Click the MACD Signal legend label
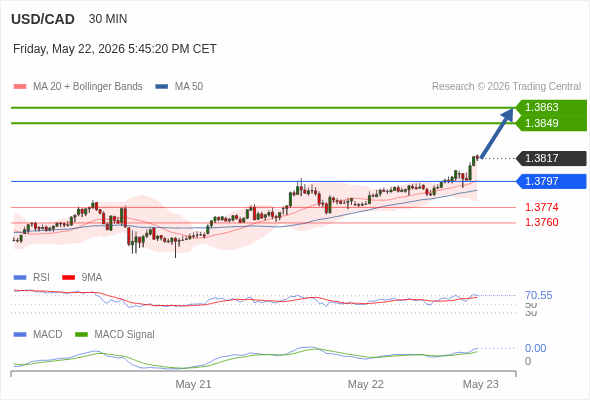This screenshot has width=590, height=400. point(125,334)
